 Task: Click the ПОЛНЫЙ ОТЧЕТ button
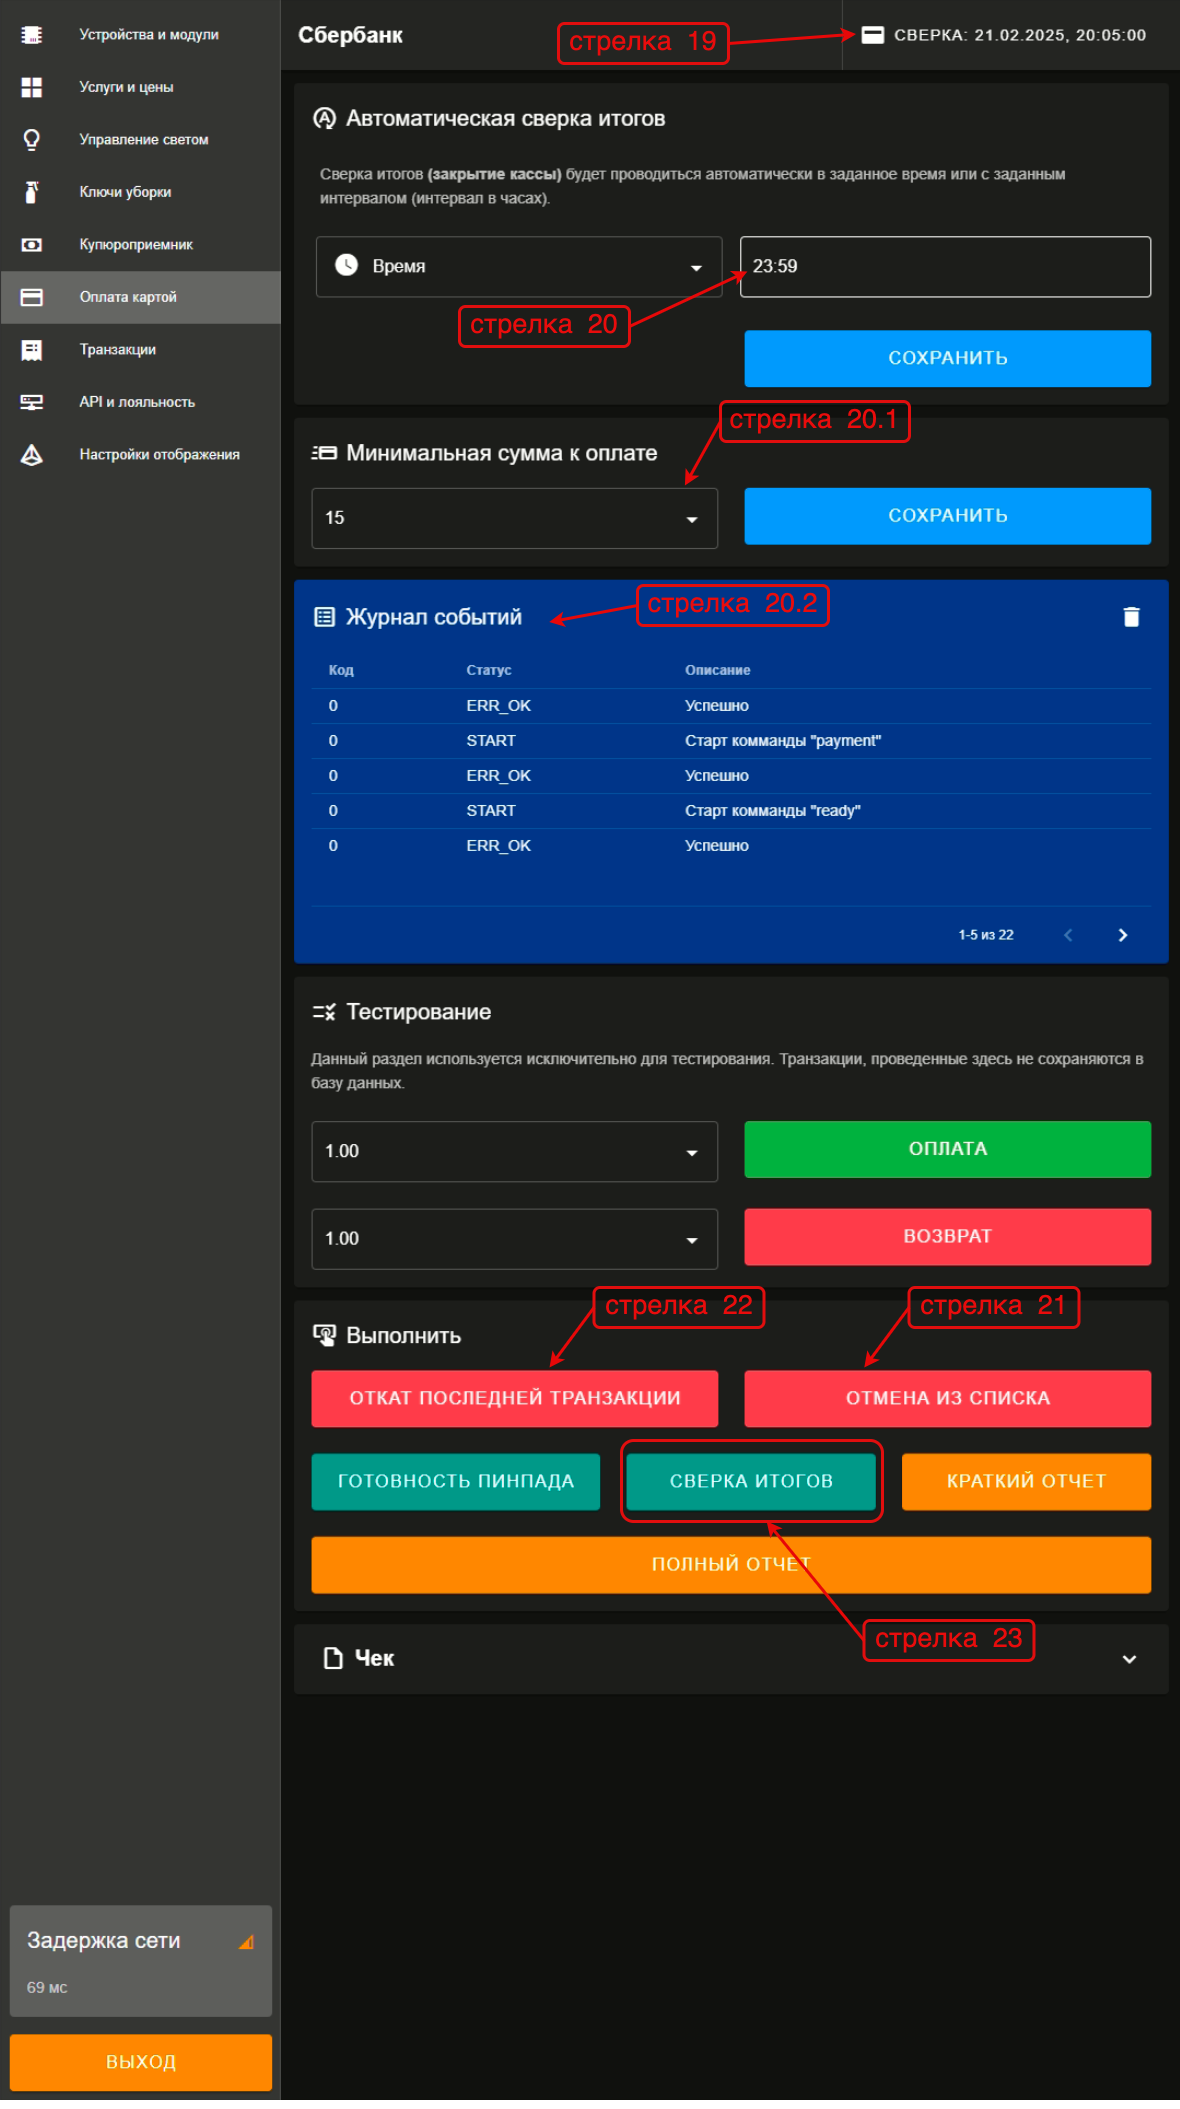(x=731, y=1564)
